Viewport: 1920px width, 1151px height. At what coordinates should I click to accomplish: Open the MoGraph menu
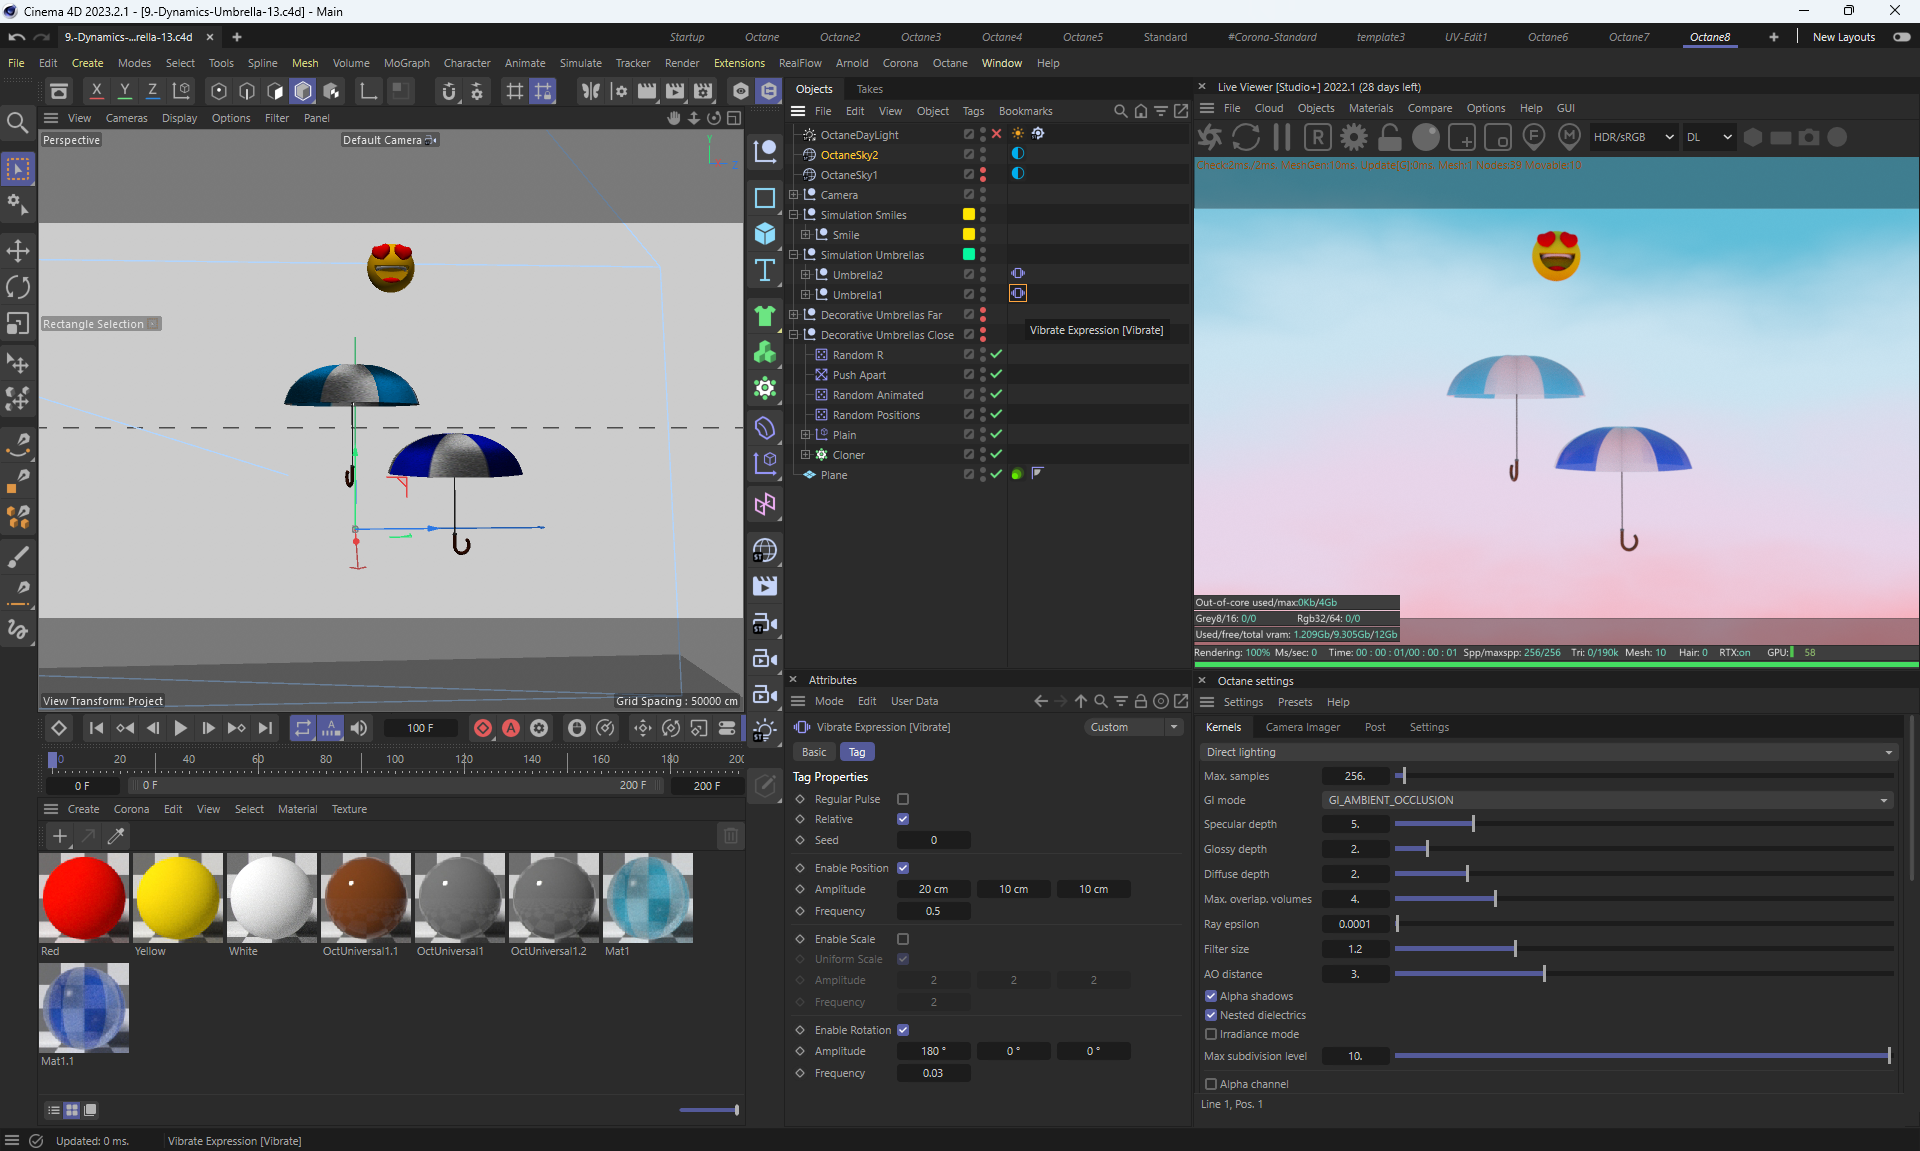click(406, 63)
